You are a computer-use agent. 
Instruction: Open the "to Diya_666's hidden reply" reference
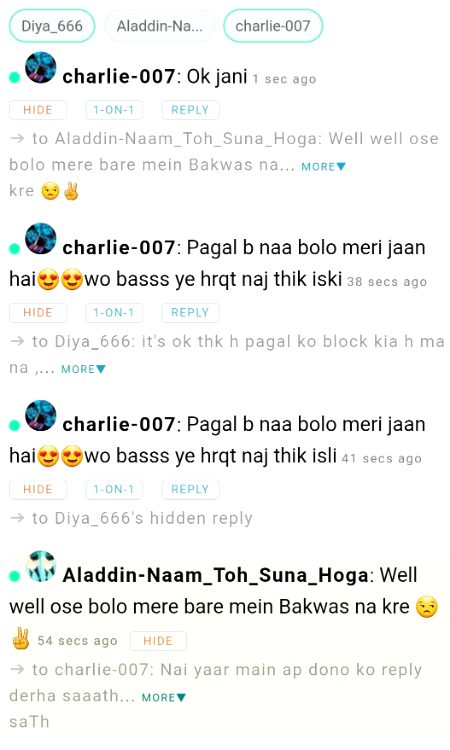(142, 518)
